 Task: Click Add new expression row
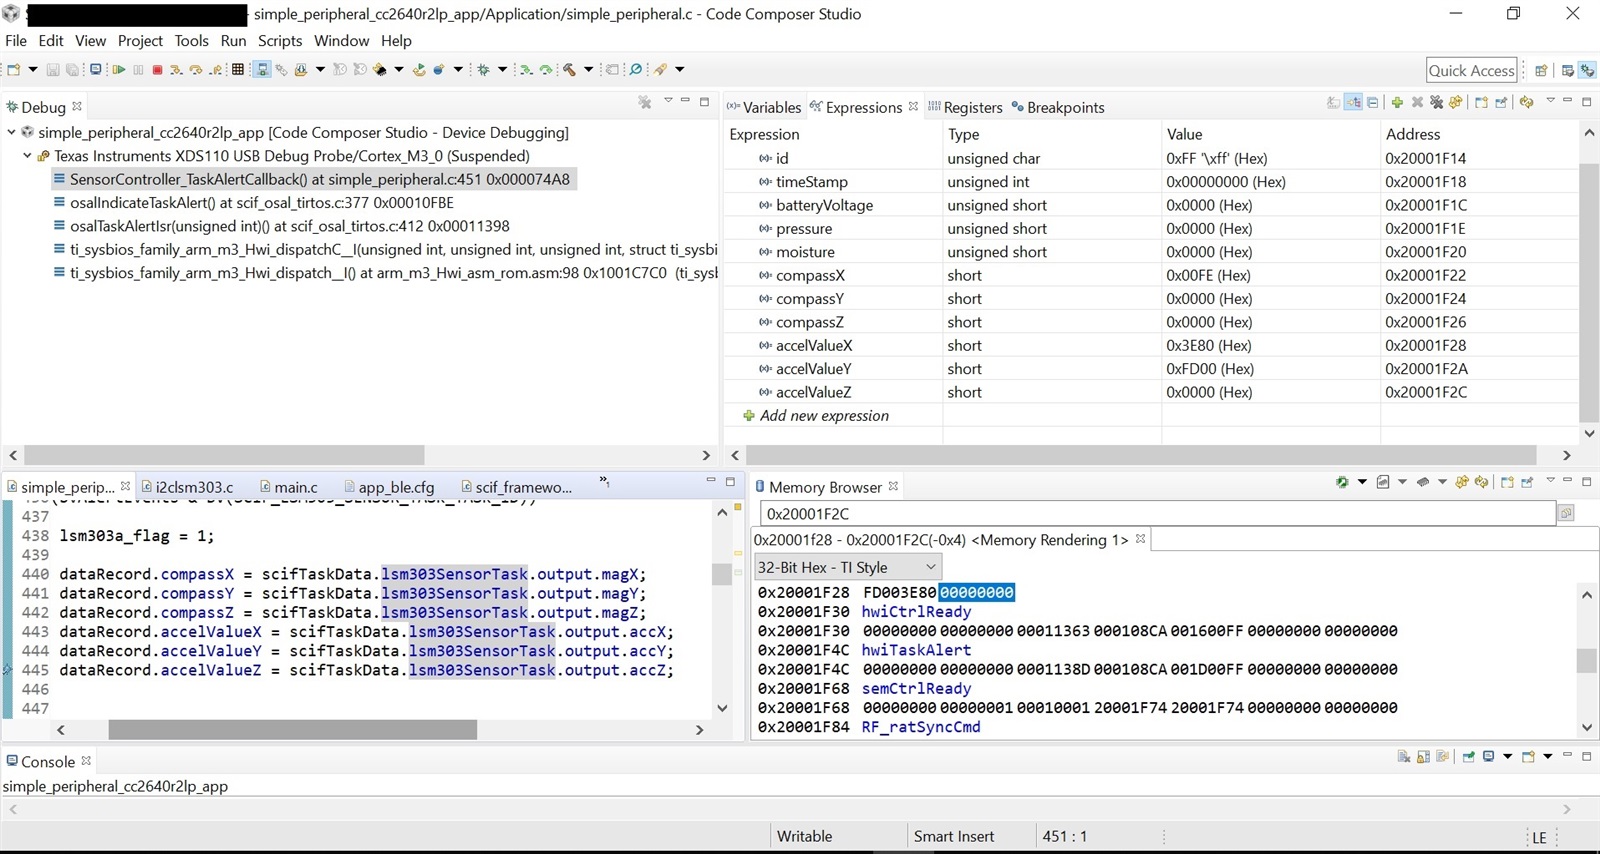[824, 416]
